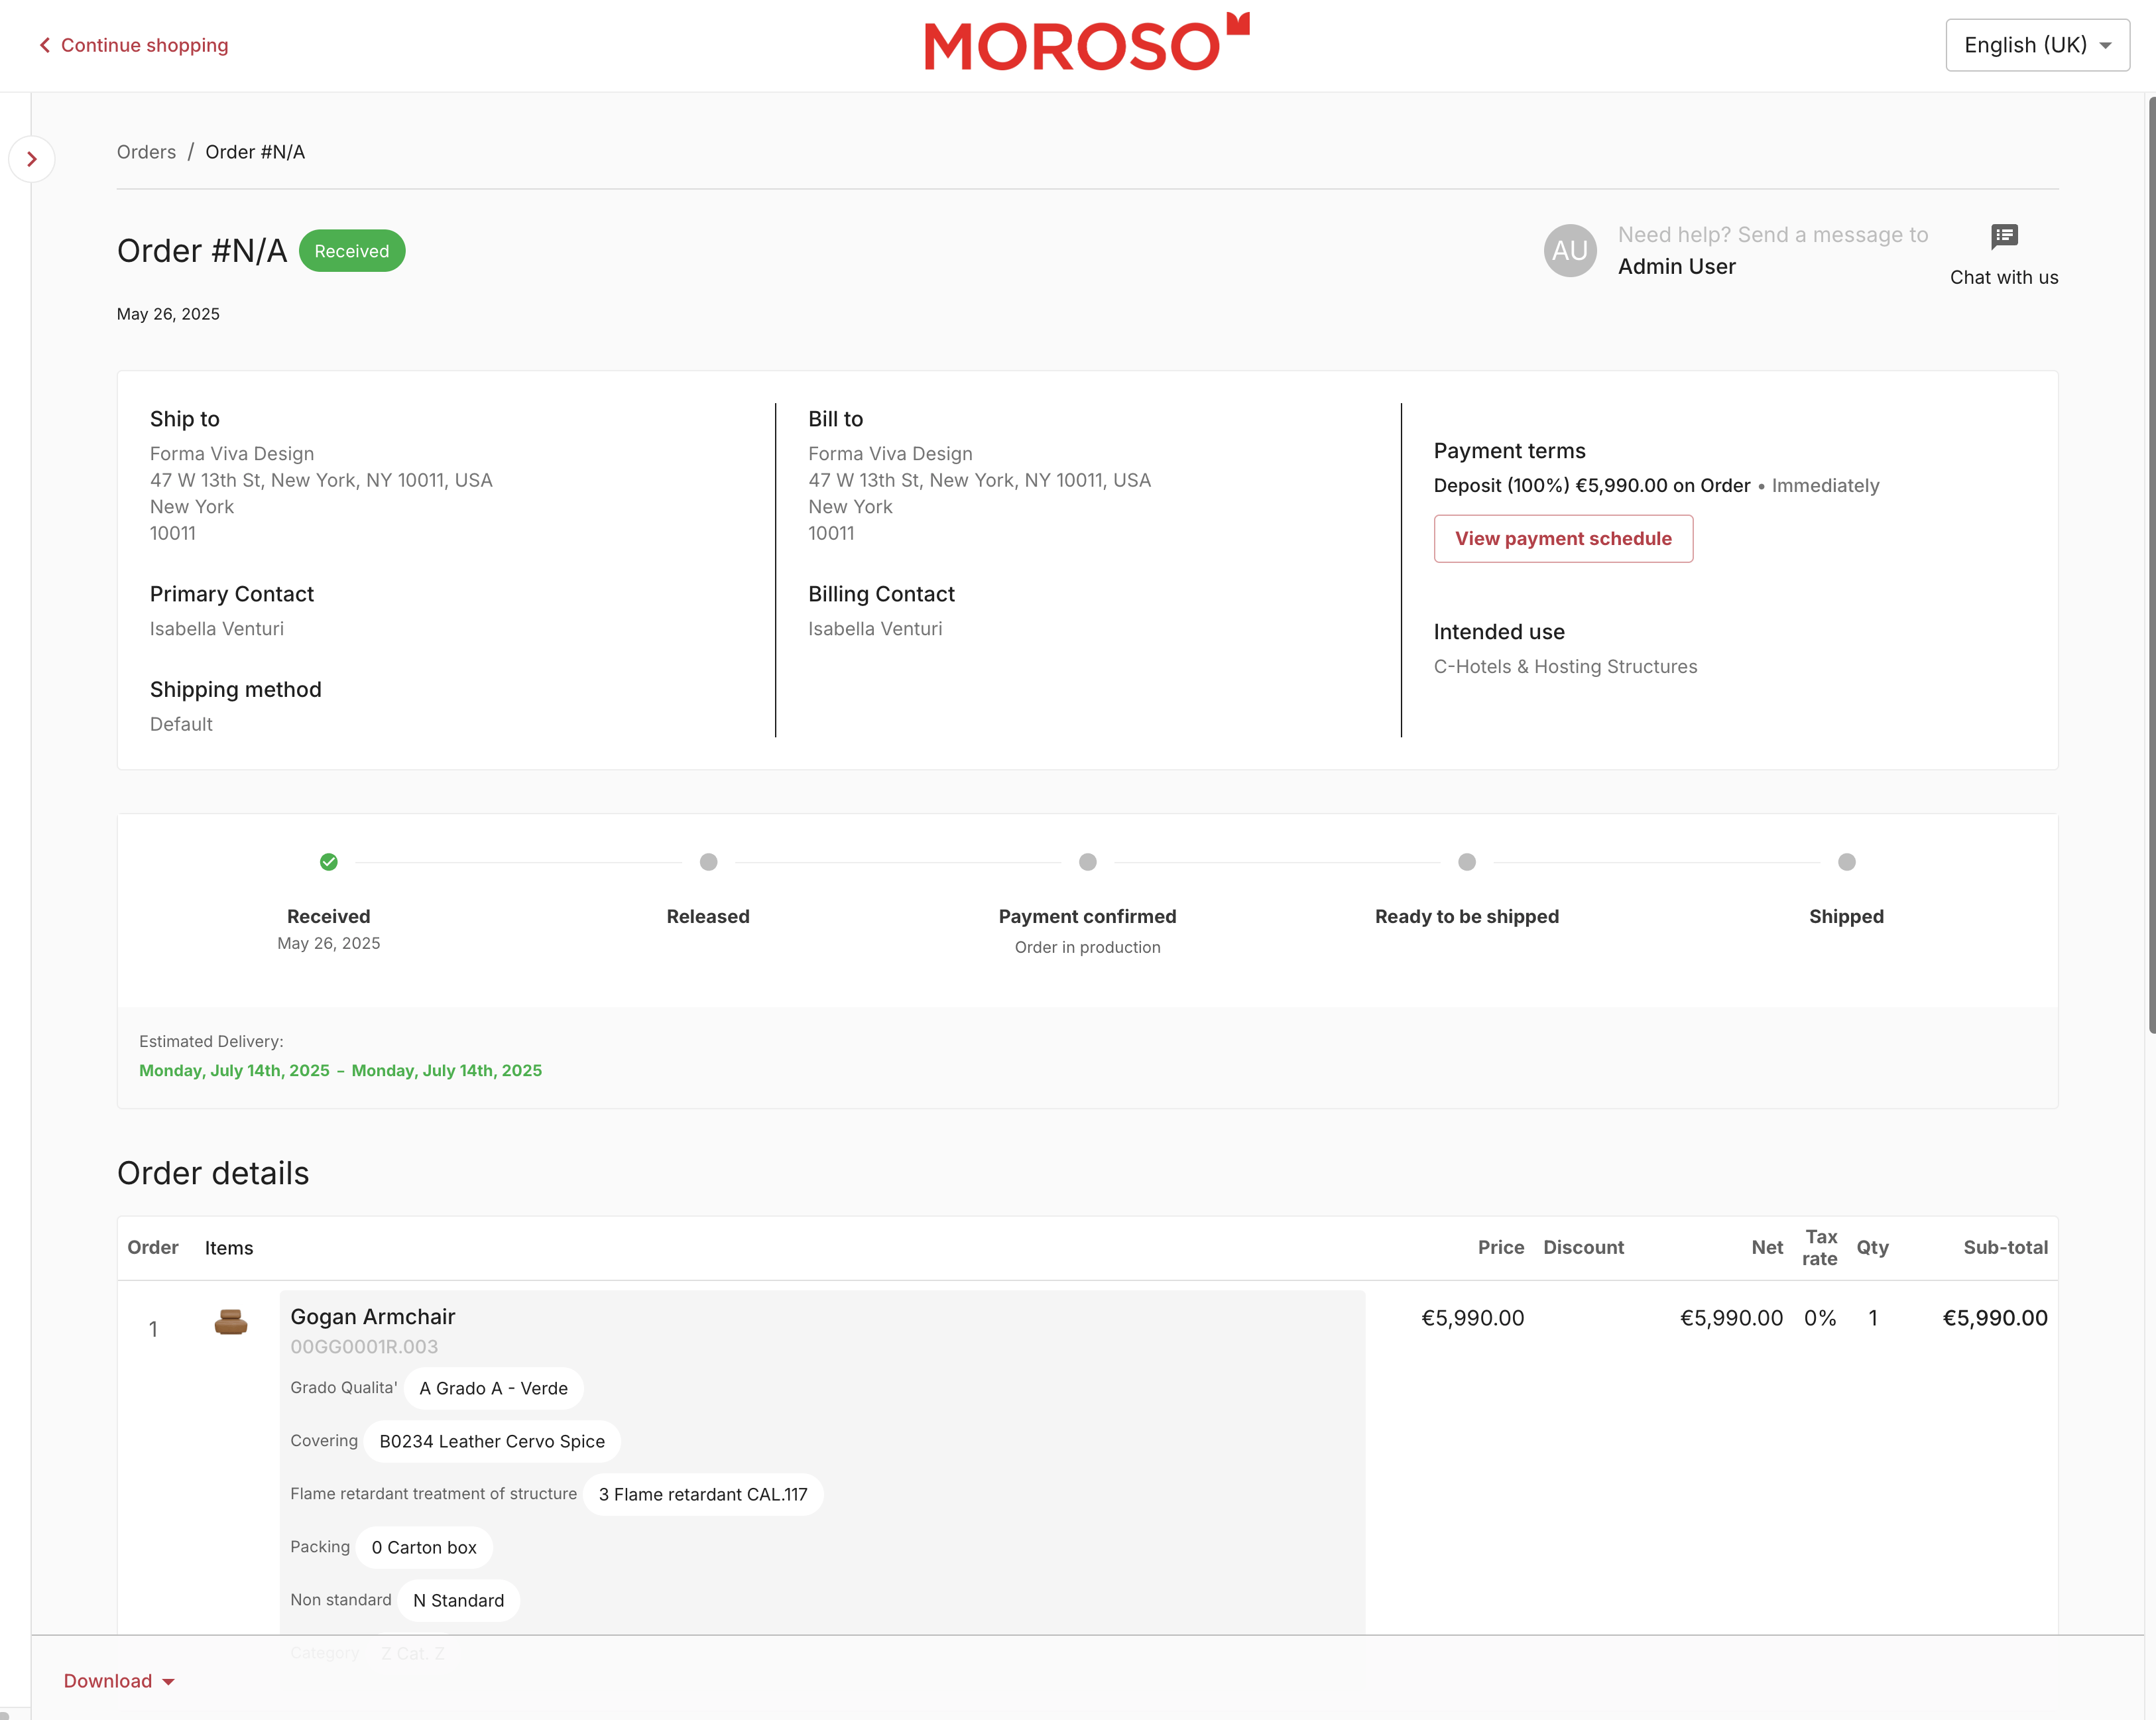2156x1720 pixels.
Task: Click the green Received status badge
Action: [x=351, y=251]
